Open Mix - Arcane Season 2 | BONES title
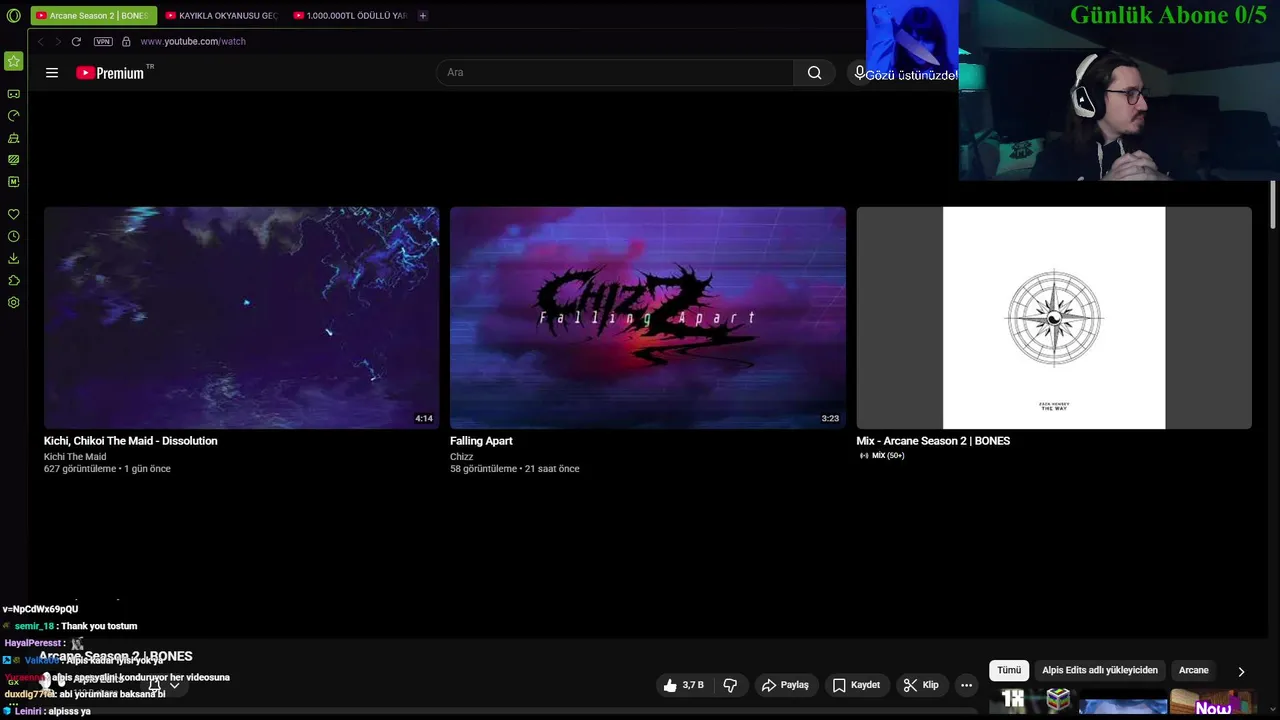1280x720 pixels. [x=933, y=441]
